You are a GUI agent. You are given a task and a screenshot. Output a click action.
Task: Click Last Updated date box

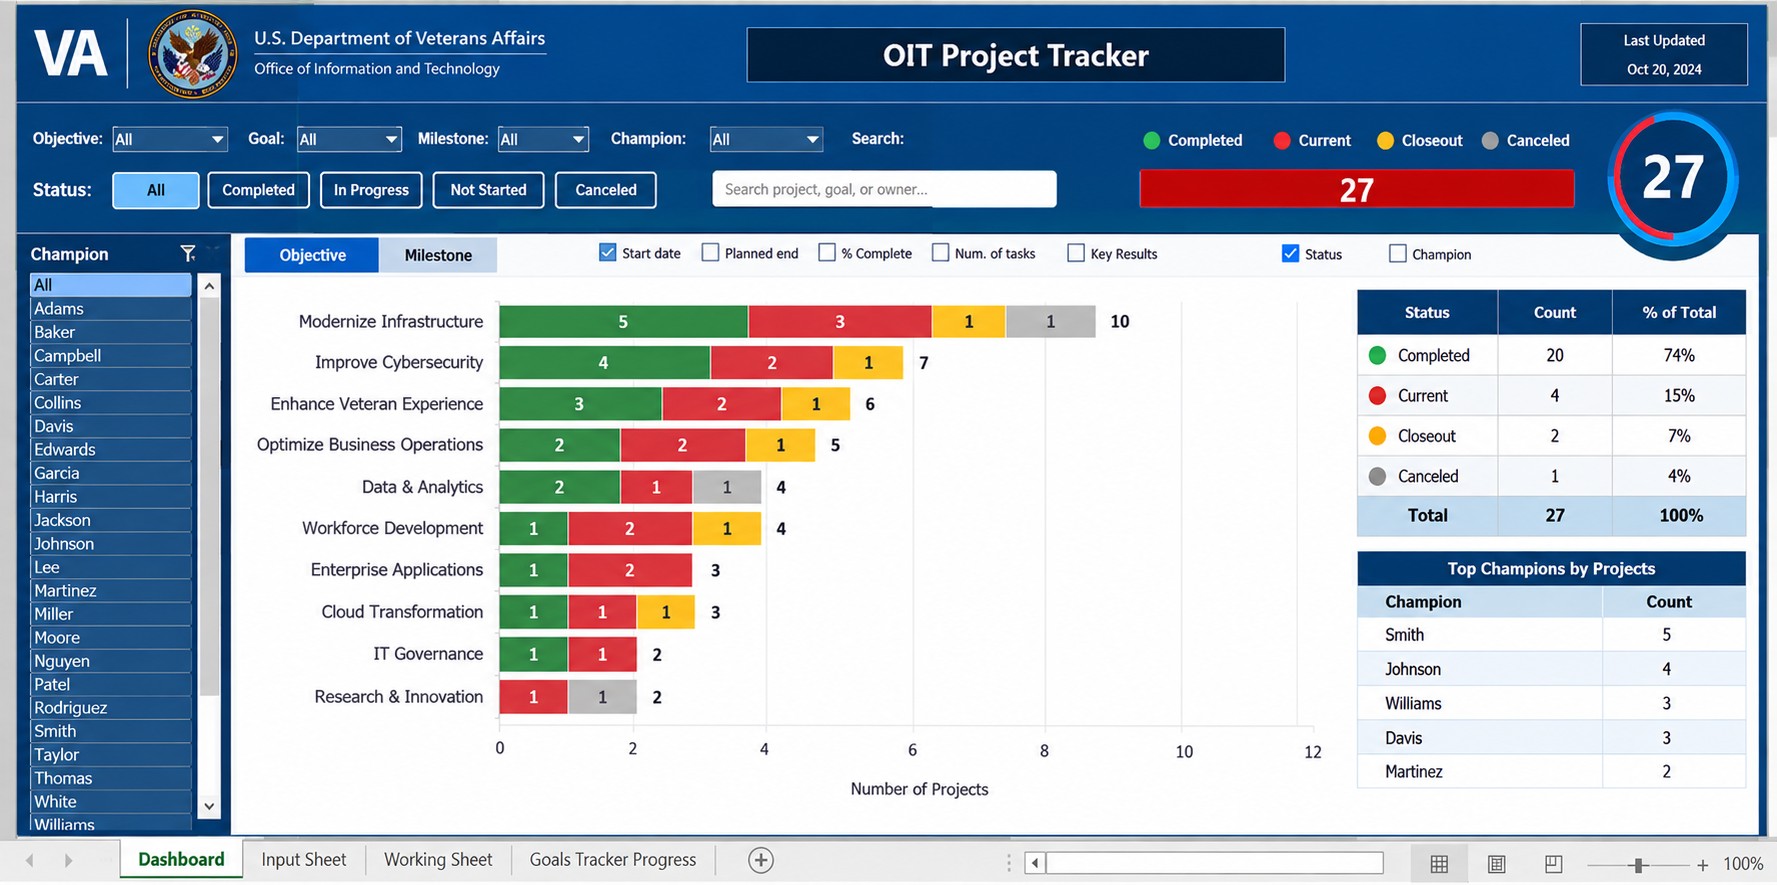(1664, 55)
